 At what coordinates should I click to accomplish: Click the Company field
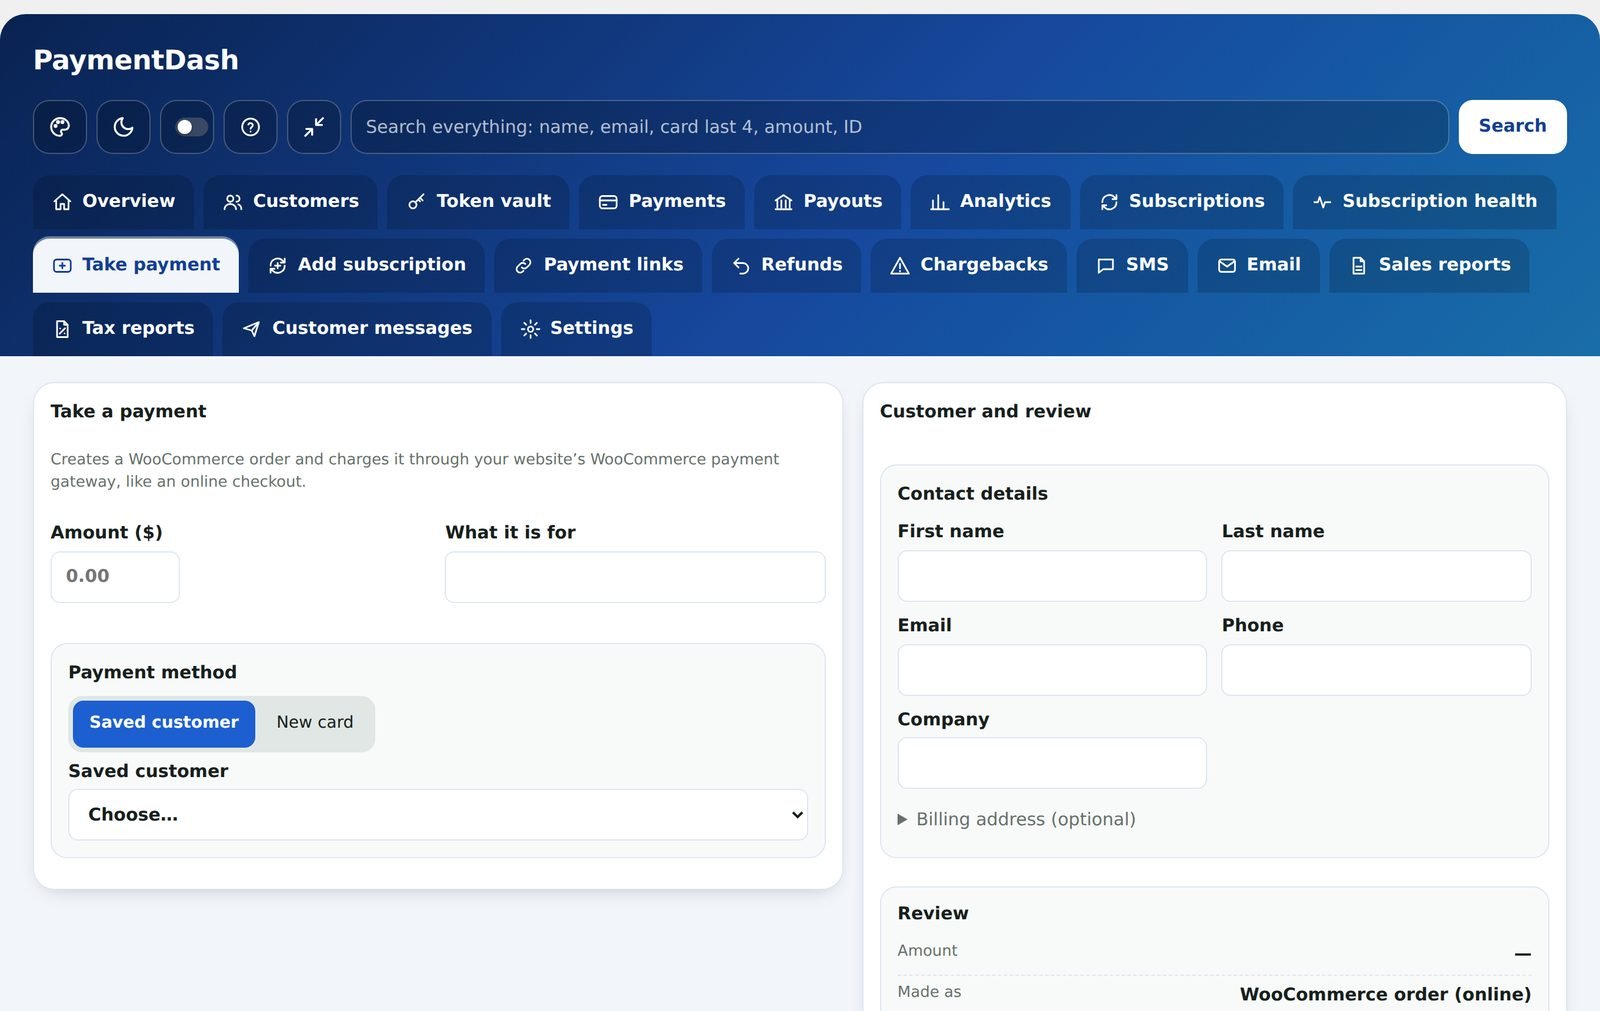[1052, 763]
